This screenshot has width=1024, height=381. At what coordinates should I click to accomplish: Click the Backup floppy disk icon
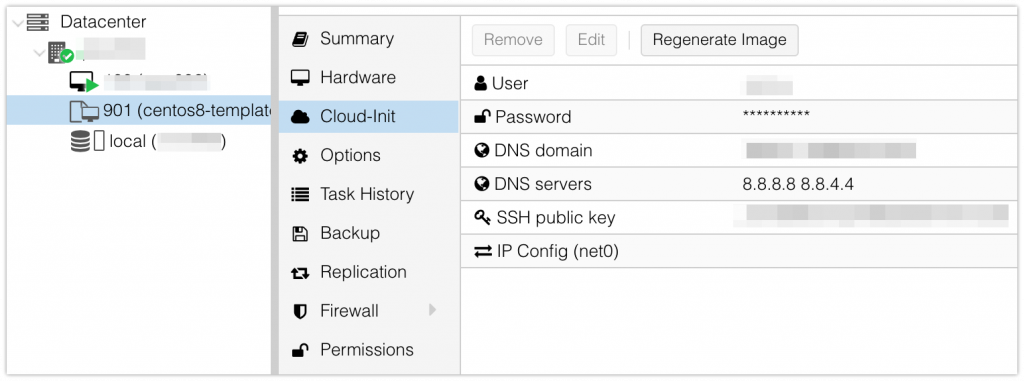[300, 233]
